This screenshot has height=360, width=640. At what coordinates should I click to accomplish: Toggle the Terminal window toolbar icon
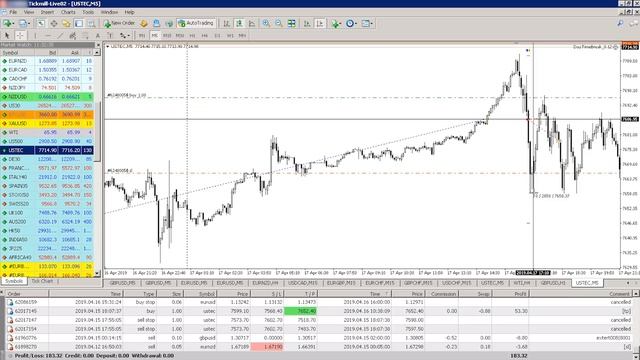(78, 24)
